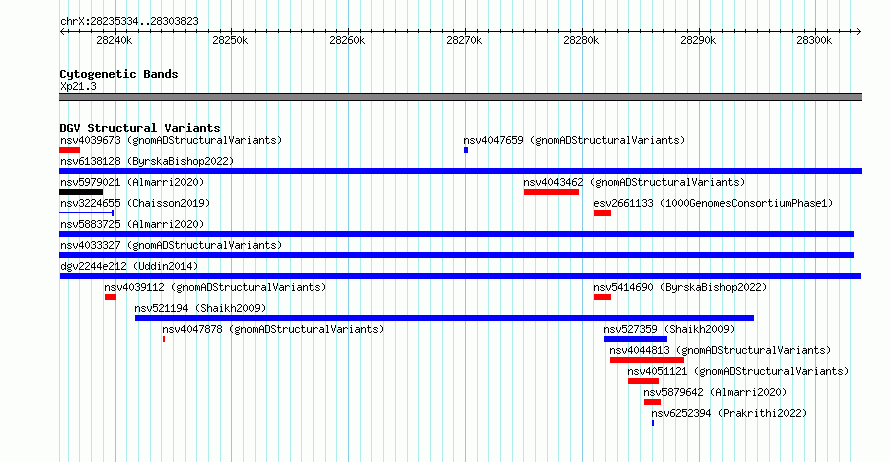890x462 pixels.
Task: Click the 28260k ruler tick label
Action: click(x=347, y=40)
